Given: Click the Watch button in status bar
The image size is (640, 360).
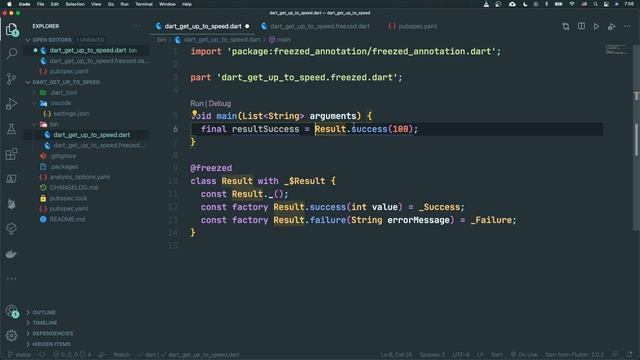Looking at the screenshot, I should click(121, 355).
